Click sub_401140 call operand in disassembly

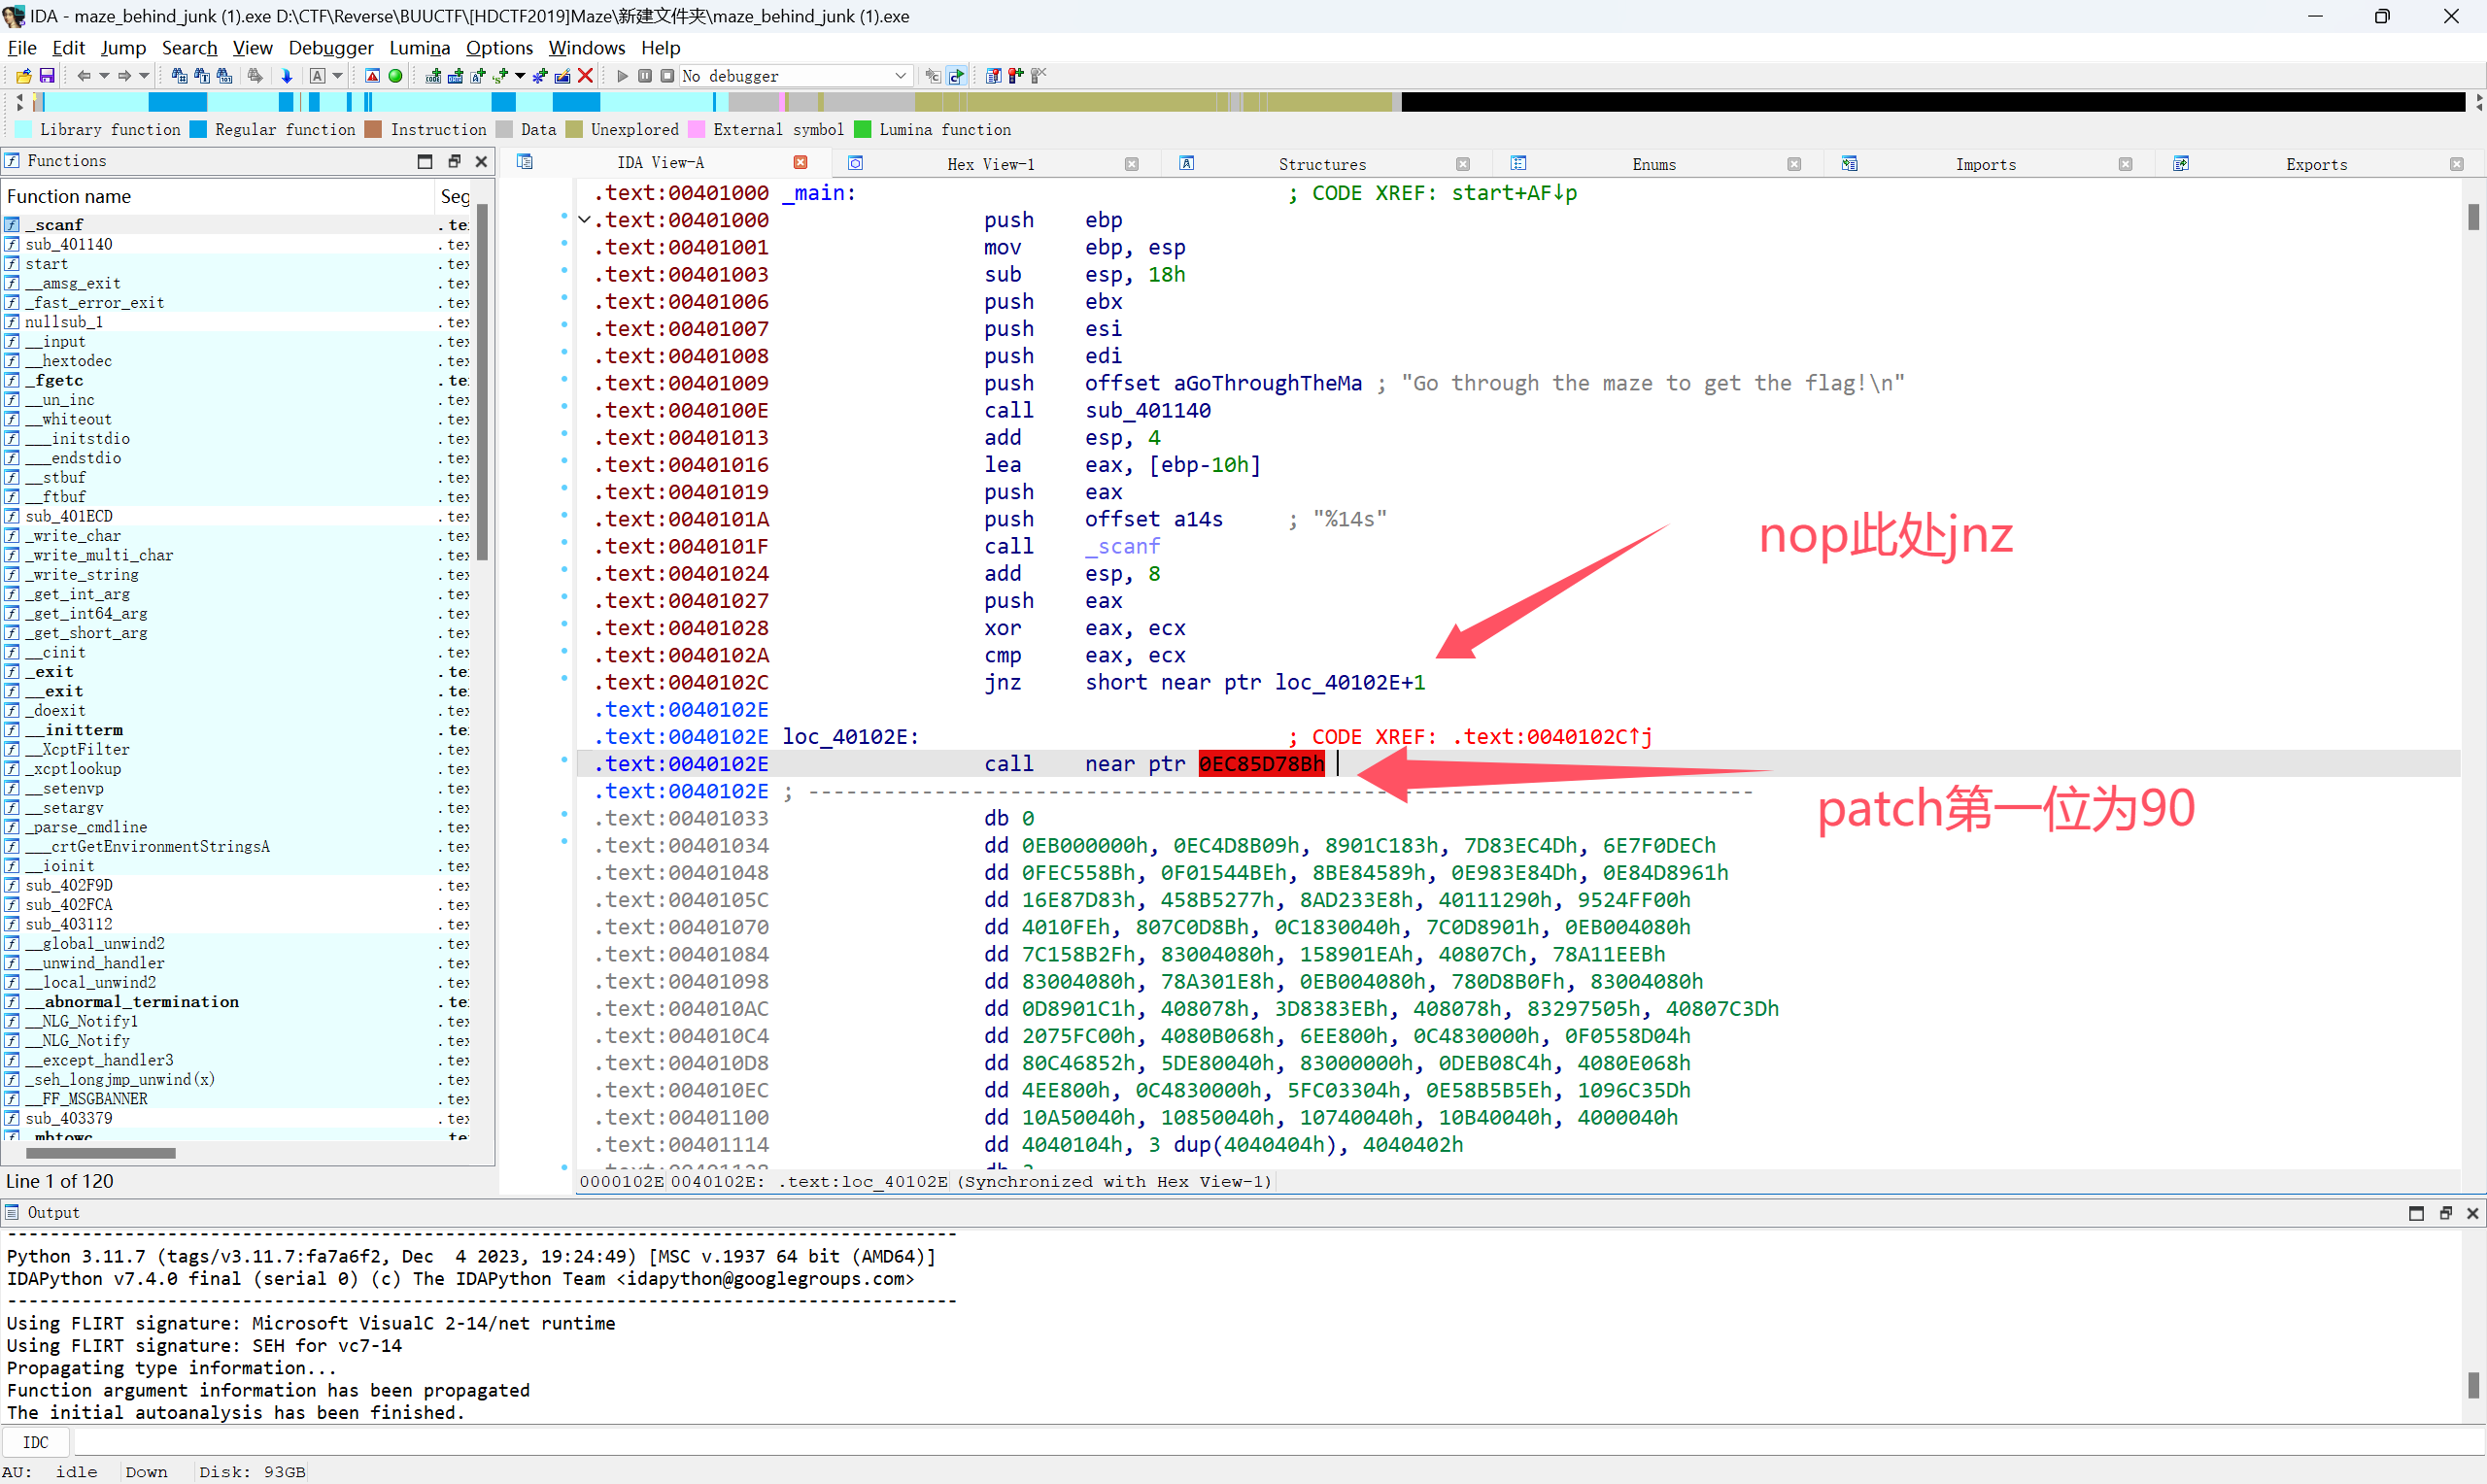(x=1147, y=411)
